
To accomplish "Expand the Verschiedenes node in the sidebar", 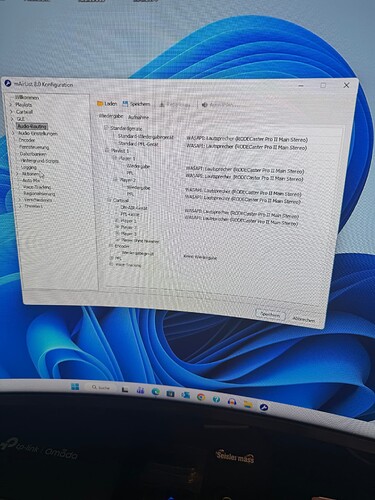I will click(20, 200).
